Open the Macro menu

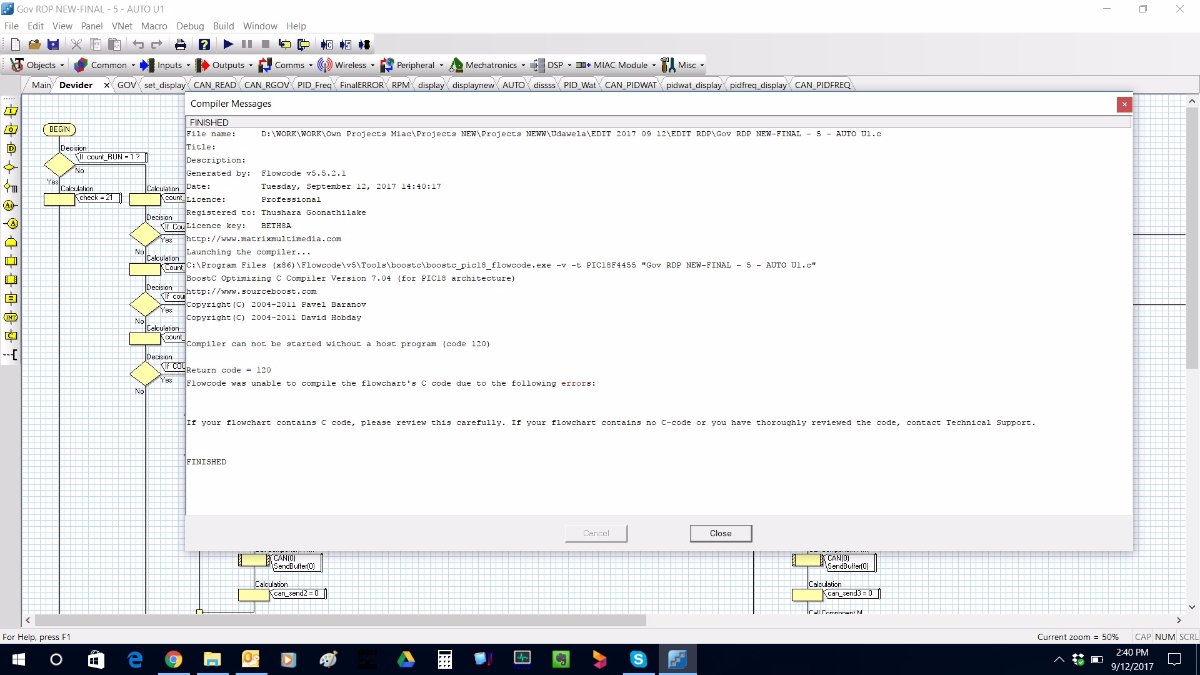pos(154,25)
